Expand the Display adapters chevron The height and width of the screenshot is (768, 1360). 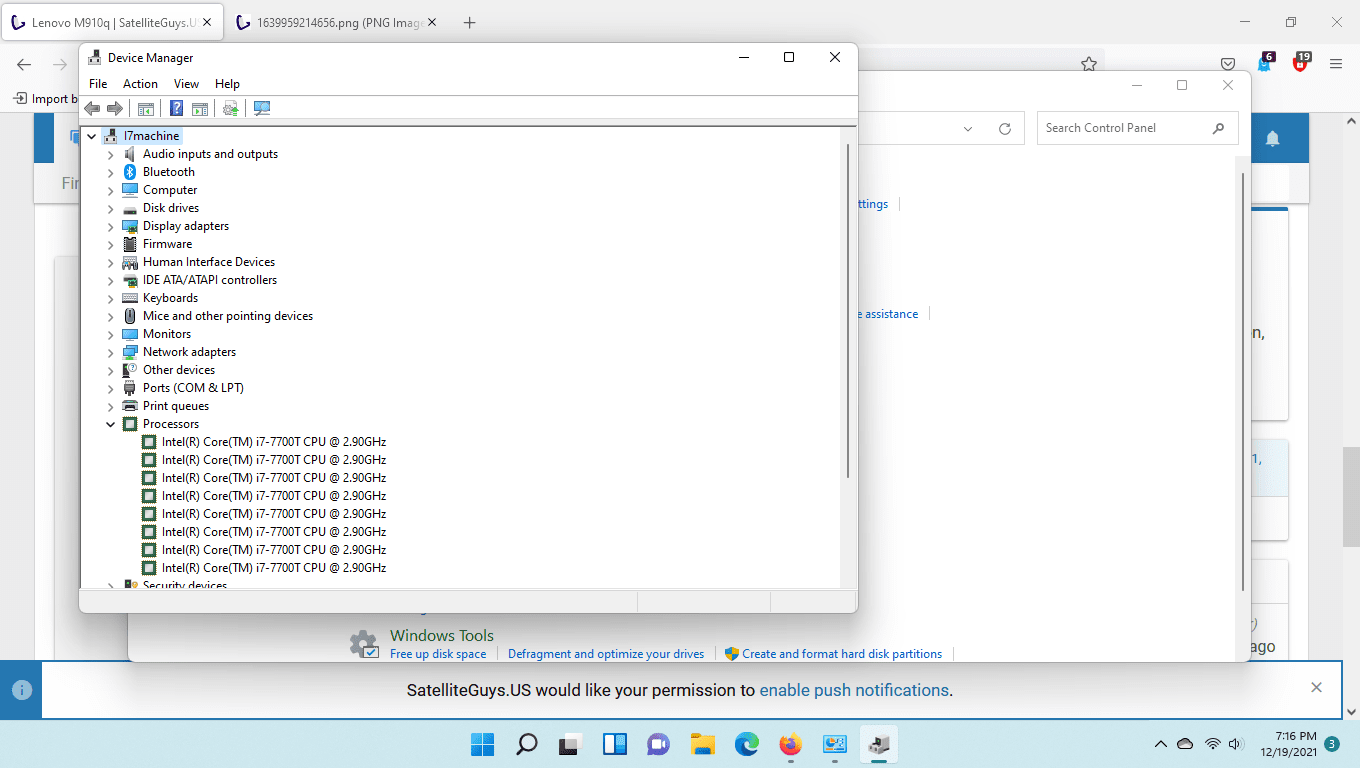[111, 226]
